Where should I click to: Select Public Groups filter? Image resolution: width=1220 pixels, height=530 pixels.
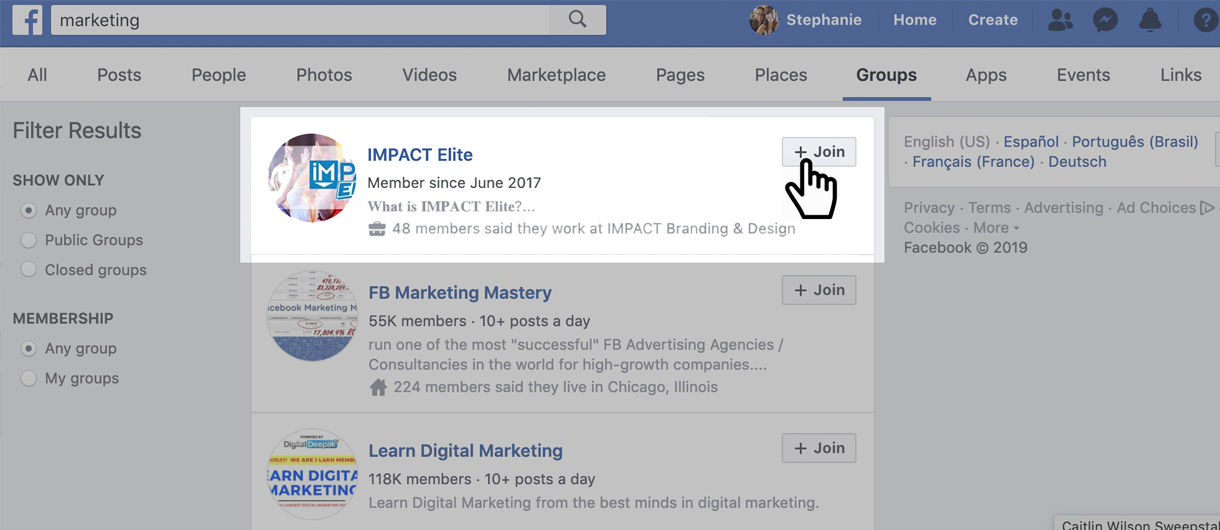(x=29, y=240)
